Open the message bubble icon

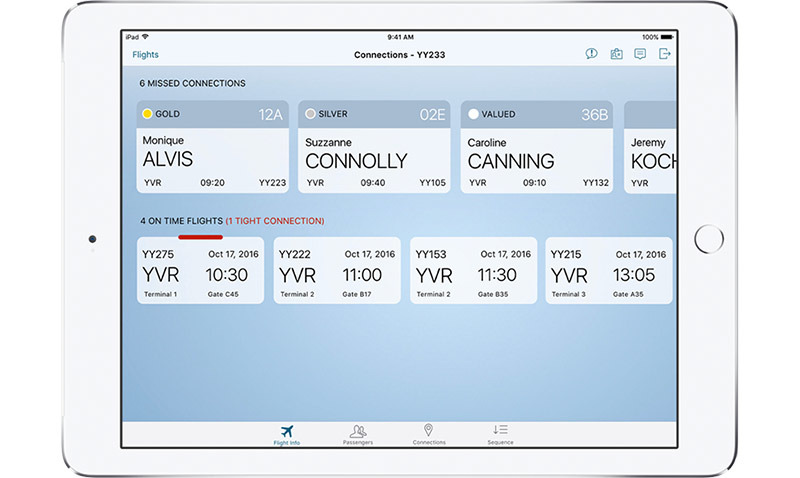tap(640, 54)
